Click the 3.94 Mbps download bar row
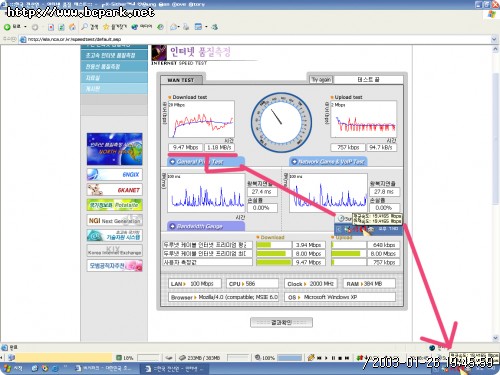 (243, 245)
